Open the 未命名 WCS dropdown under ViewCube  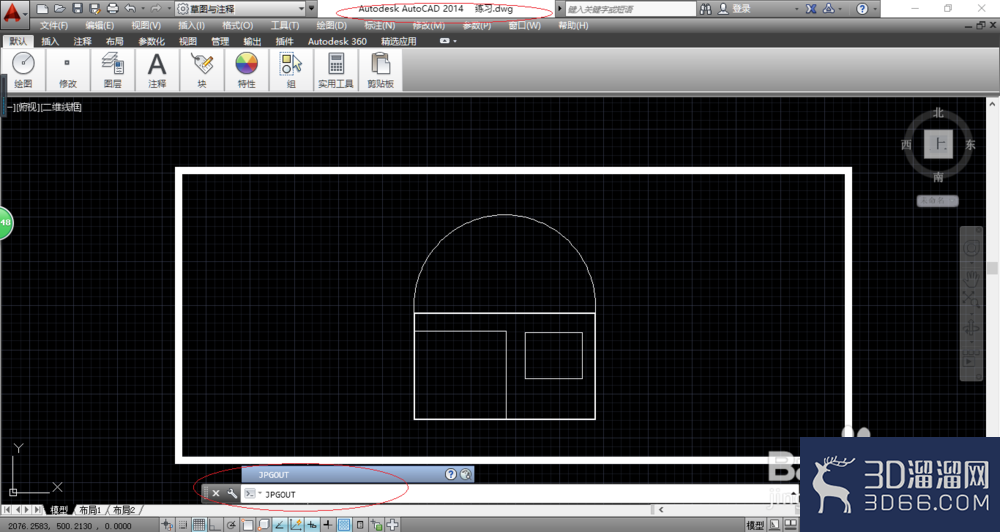click(x=938, y=200)
